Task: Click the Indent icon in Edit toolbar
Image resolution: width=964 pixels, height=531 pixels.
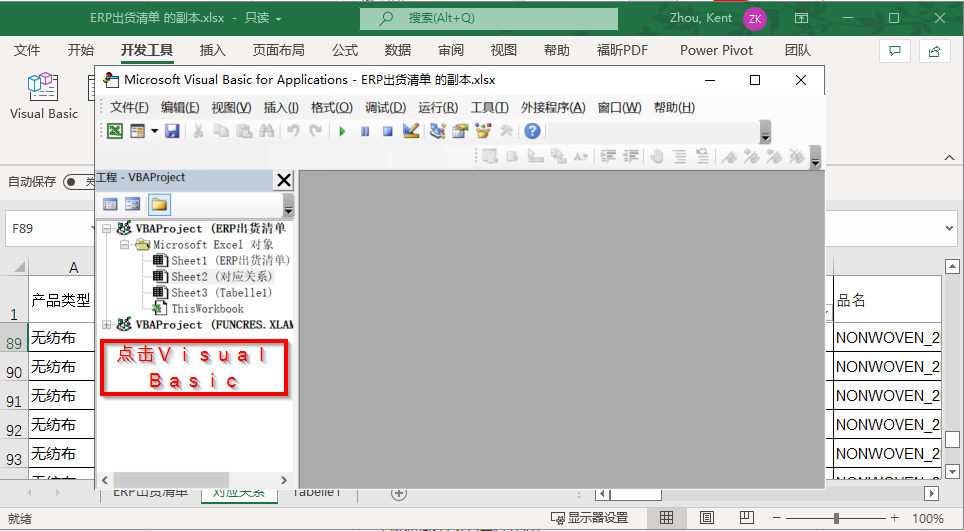Action: pyautogui.click(x=608, y=157)
